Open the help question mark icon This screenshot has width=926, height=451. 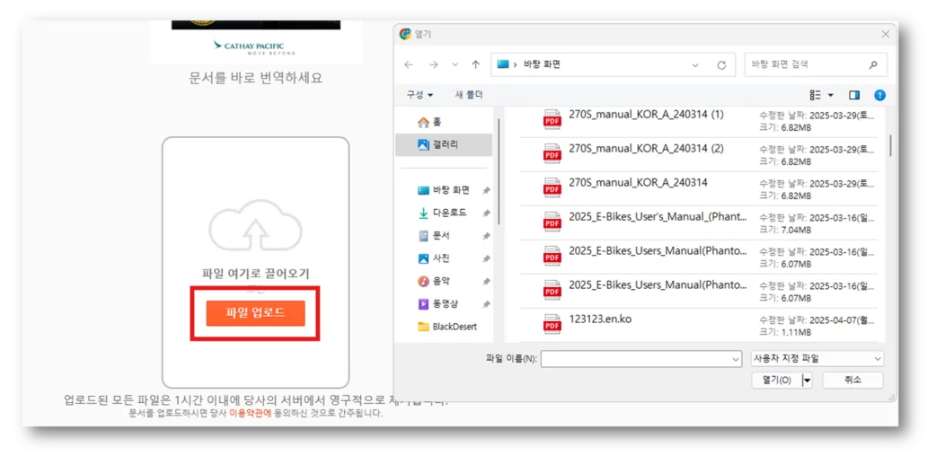pyautogui.click(x=880, y=95)
